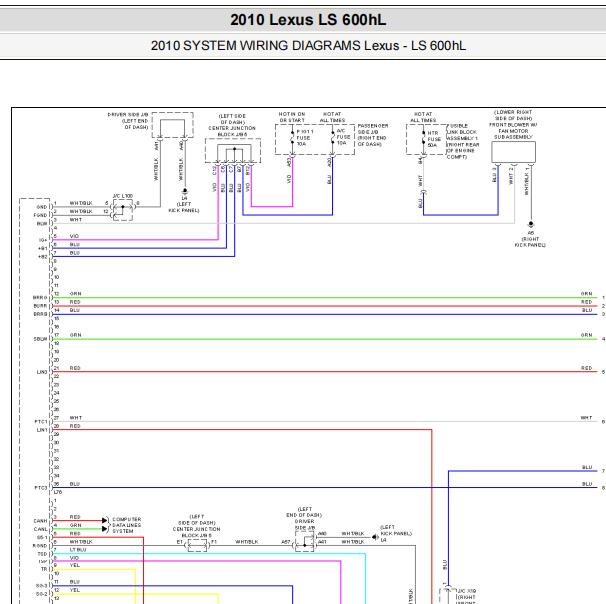606x604 pixels.
Task: Select the 'FGND' pin label
Action: [40, 215]
